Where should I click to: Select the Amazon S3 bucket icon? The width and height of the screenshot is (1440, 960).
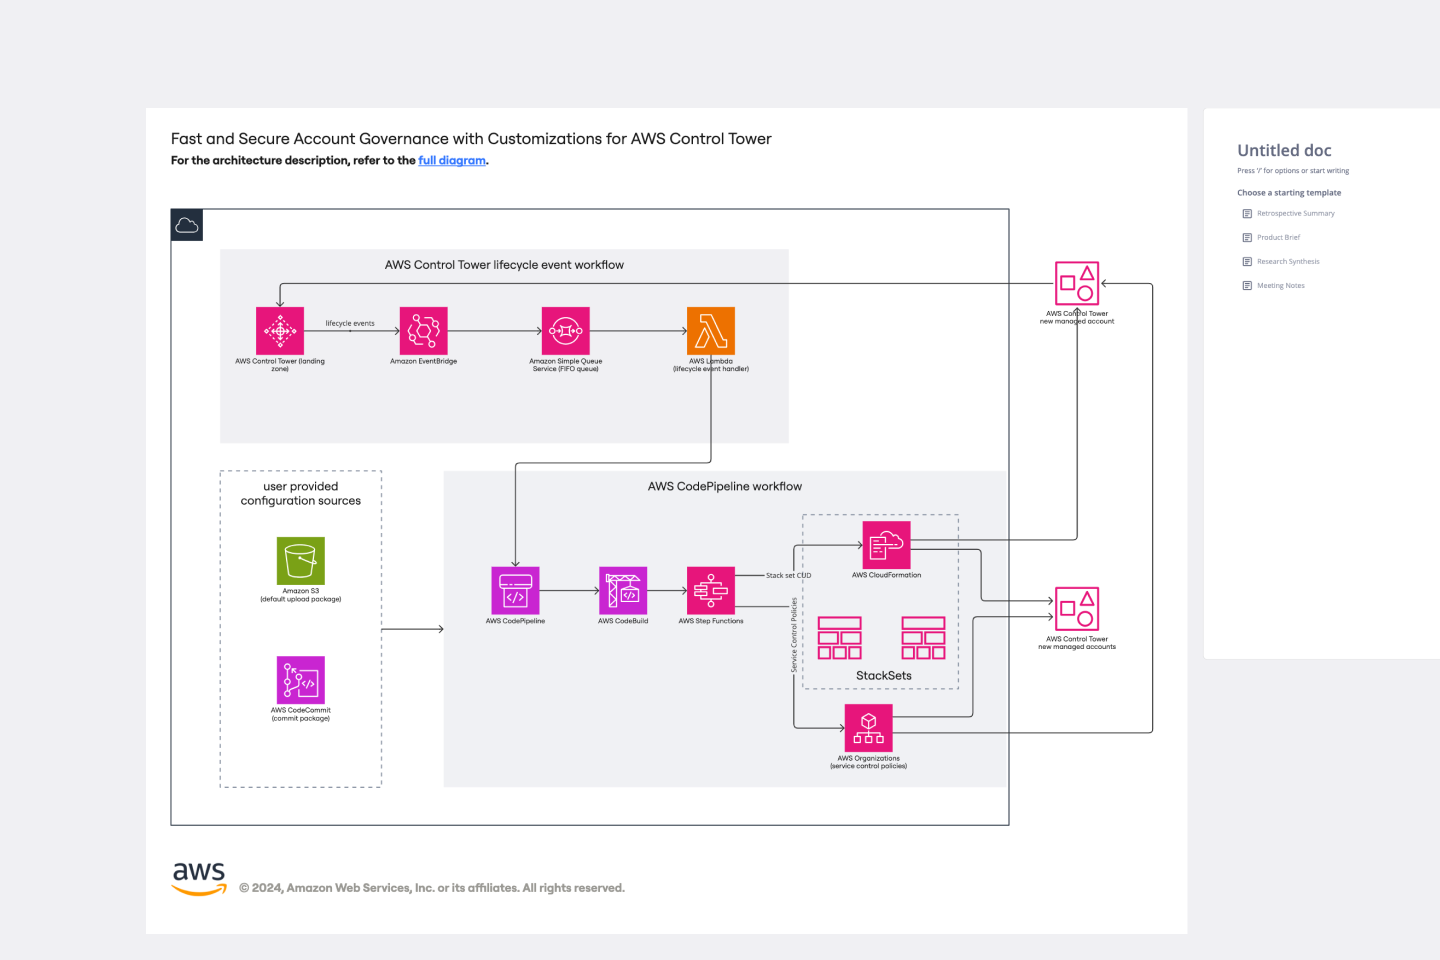click(301, 561)
